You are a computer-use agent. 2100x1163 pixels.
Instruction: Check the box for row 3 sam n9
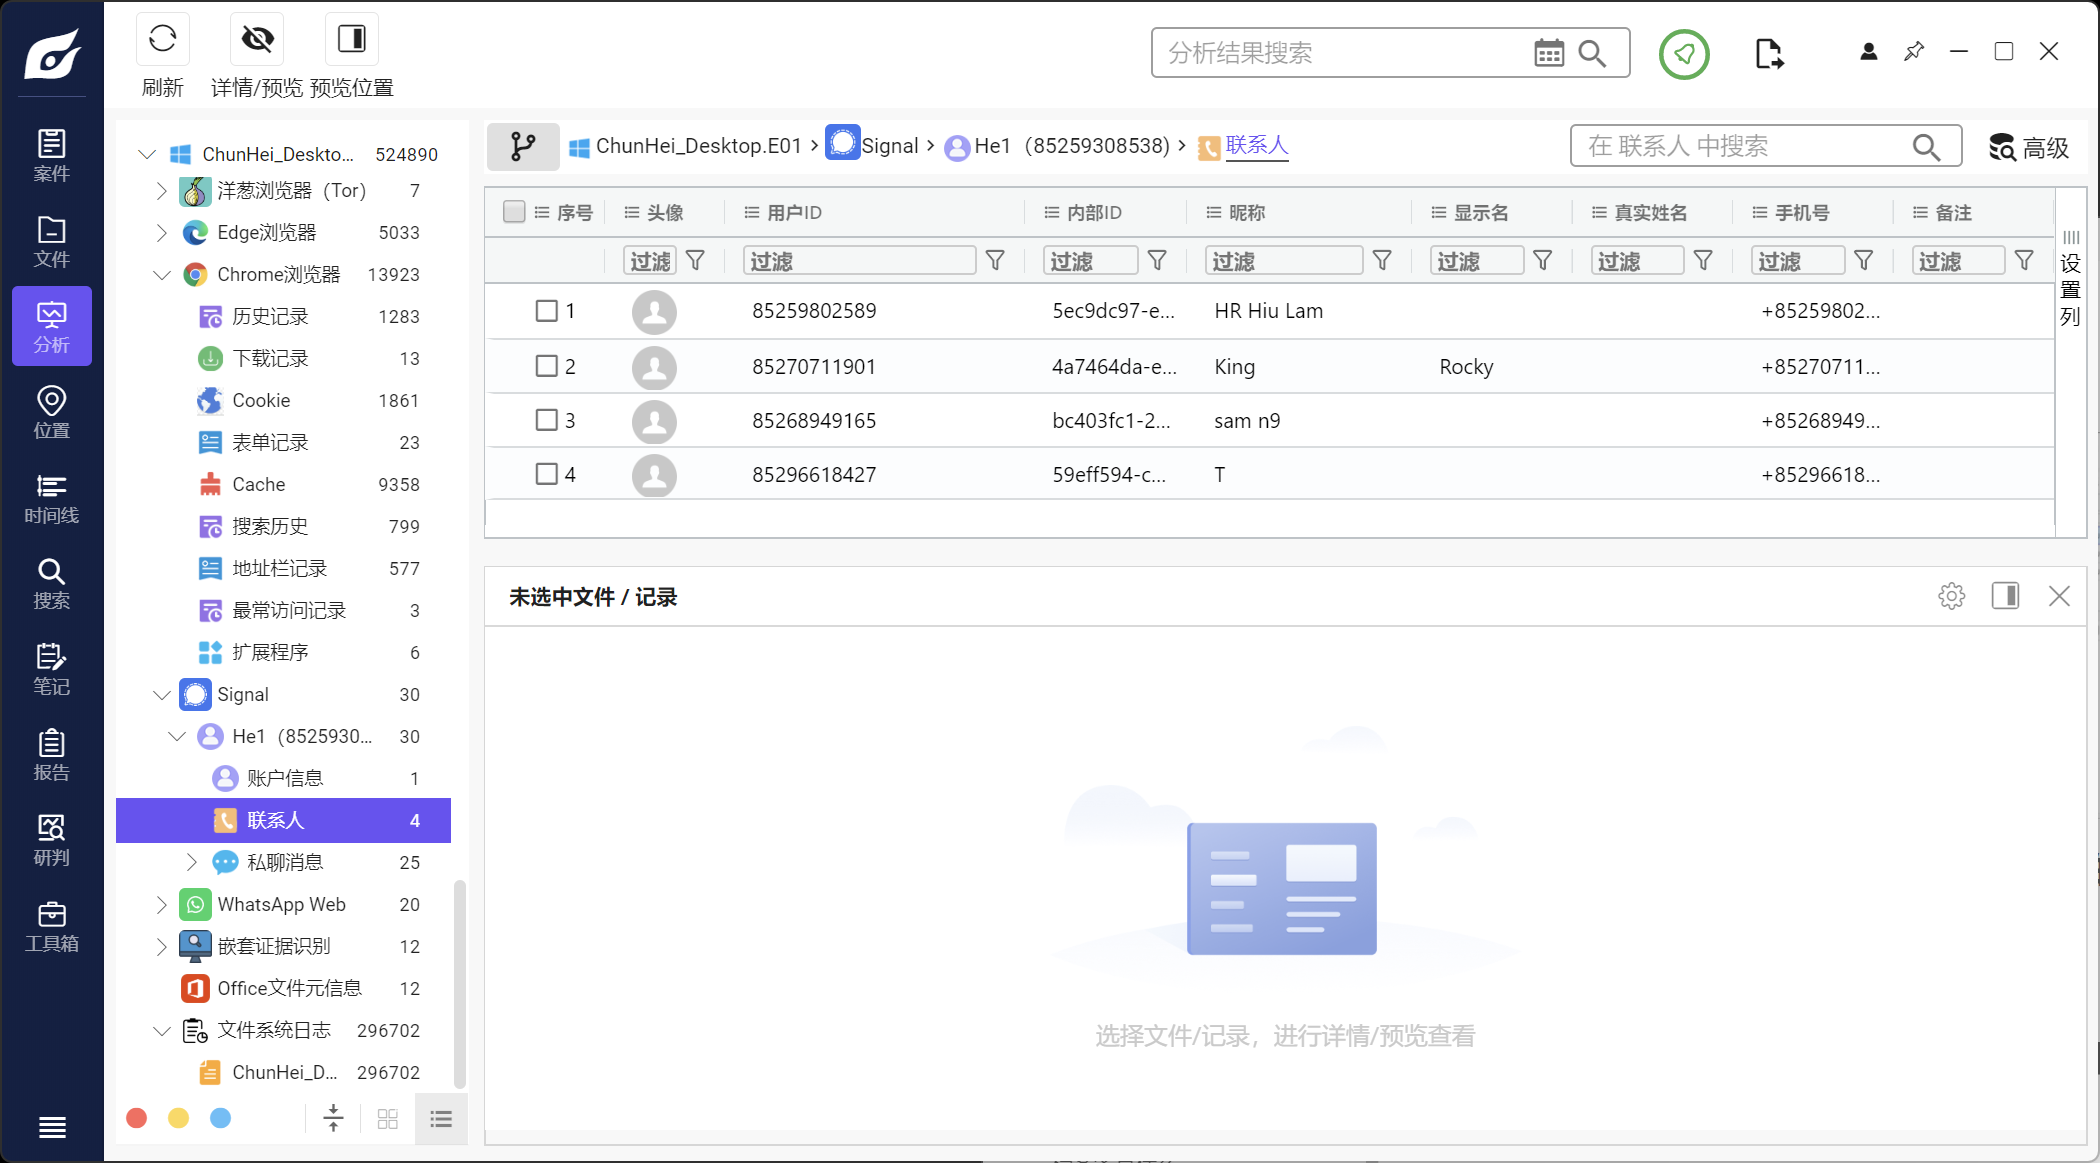546,420
